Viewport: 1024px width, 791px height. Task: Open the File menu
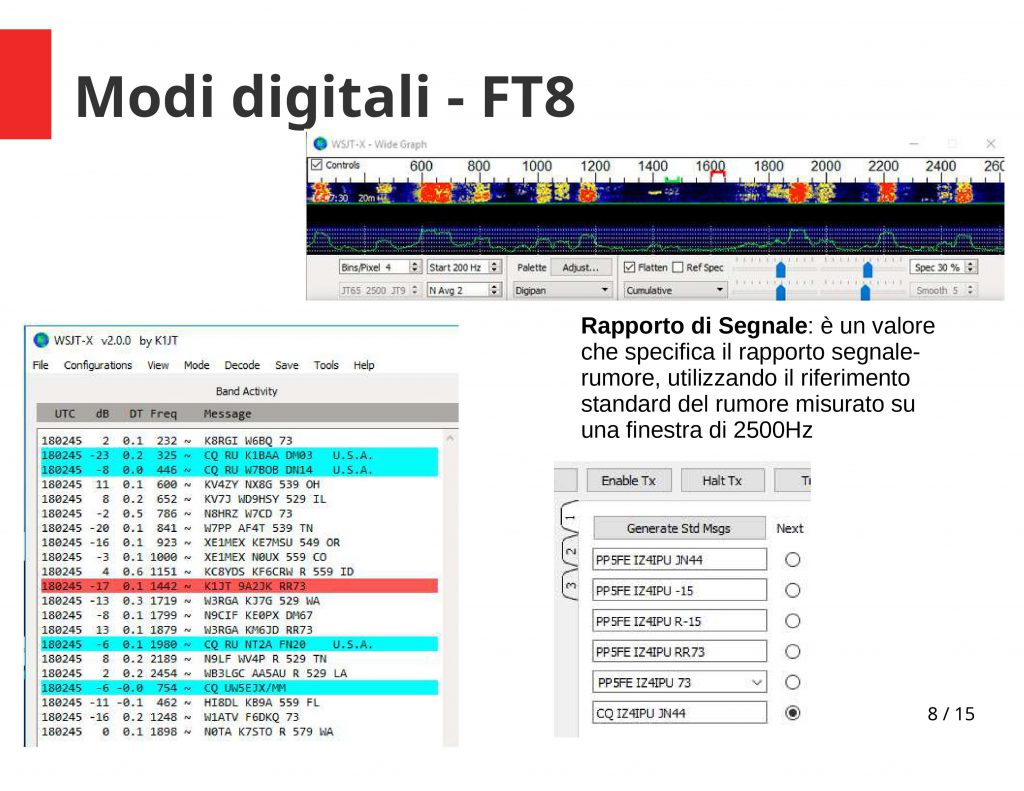[40, 365]
